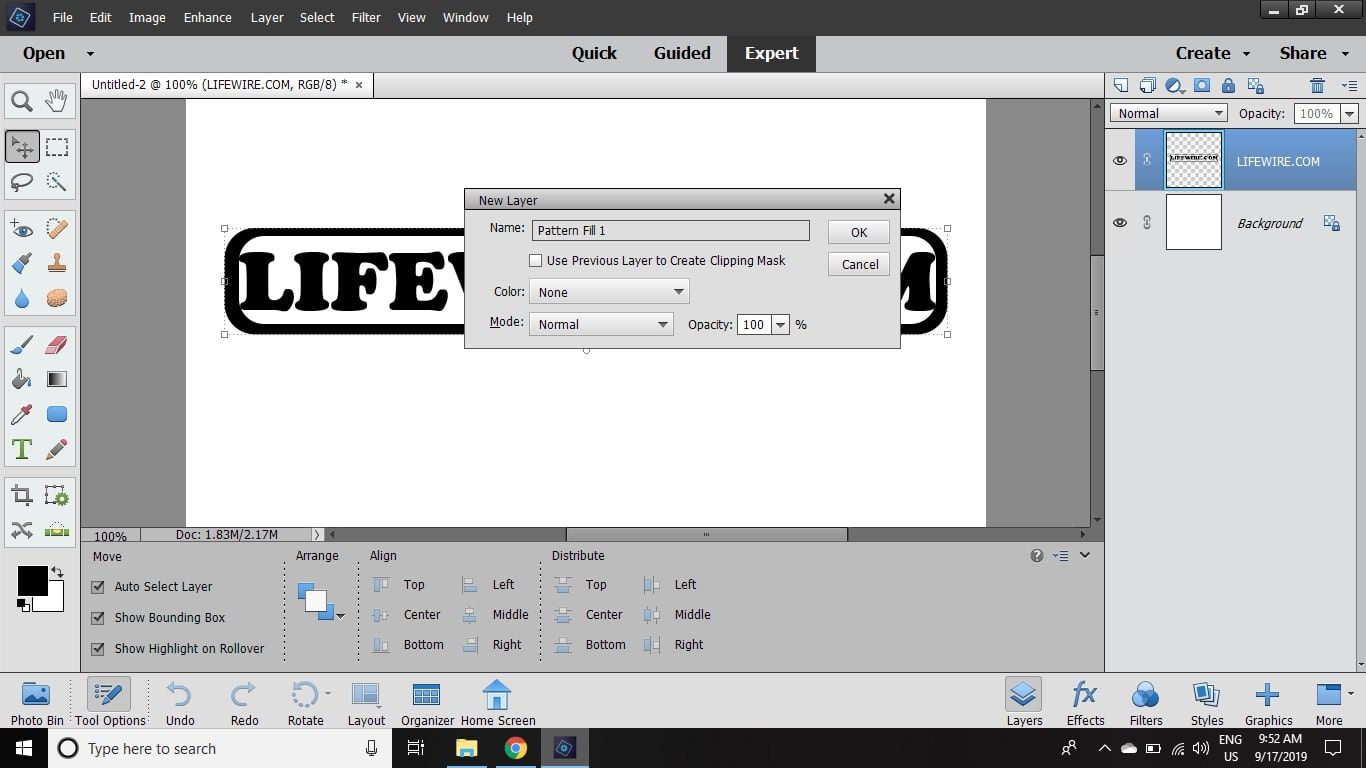Create a new layer icon in Layers panel
This screenshot has width=1366, height=768.
click(x=1121, y=86)
